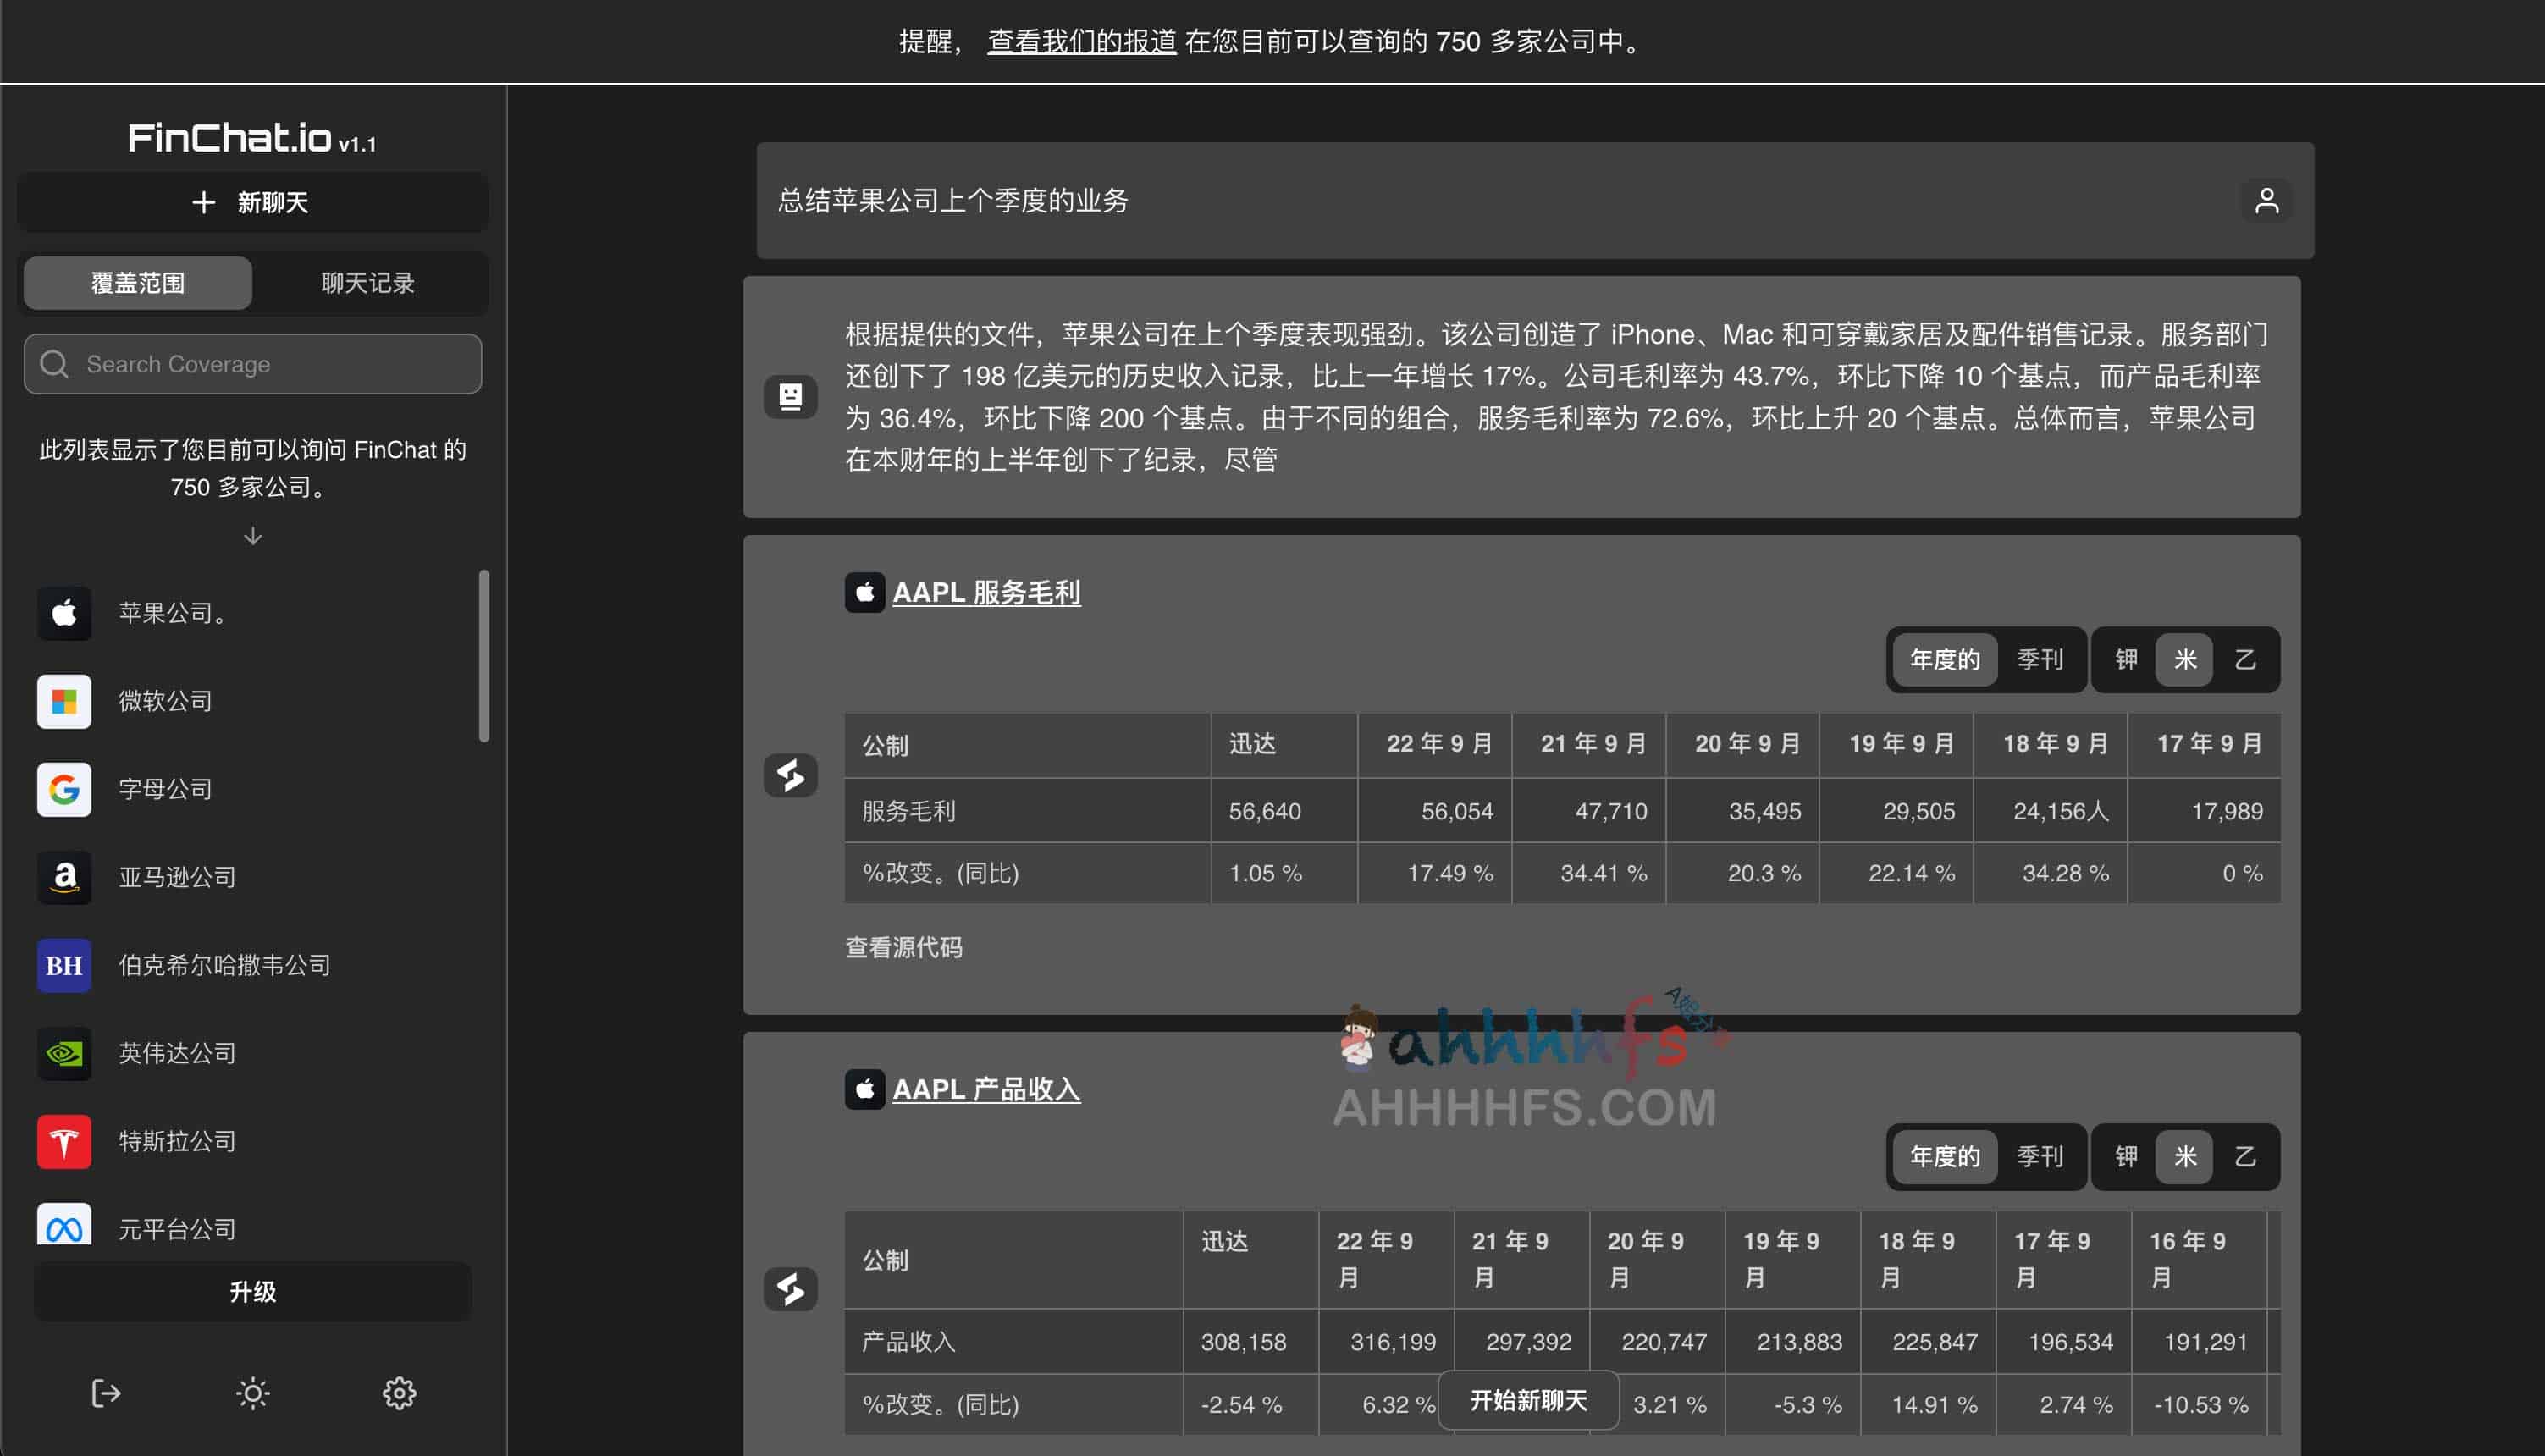Open 查看源代码 under the services table

903,947
